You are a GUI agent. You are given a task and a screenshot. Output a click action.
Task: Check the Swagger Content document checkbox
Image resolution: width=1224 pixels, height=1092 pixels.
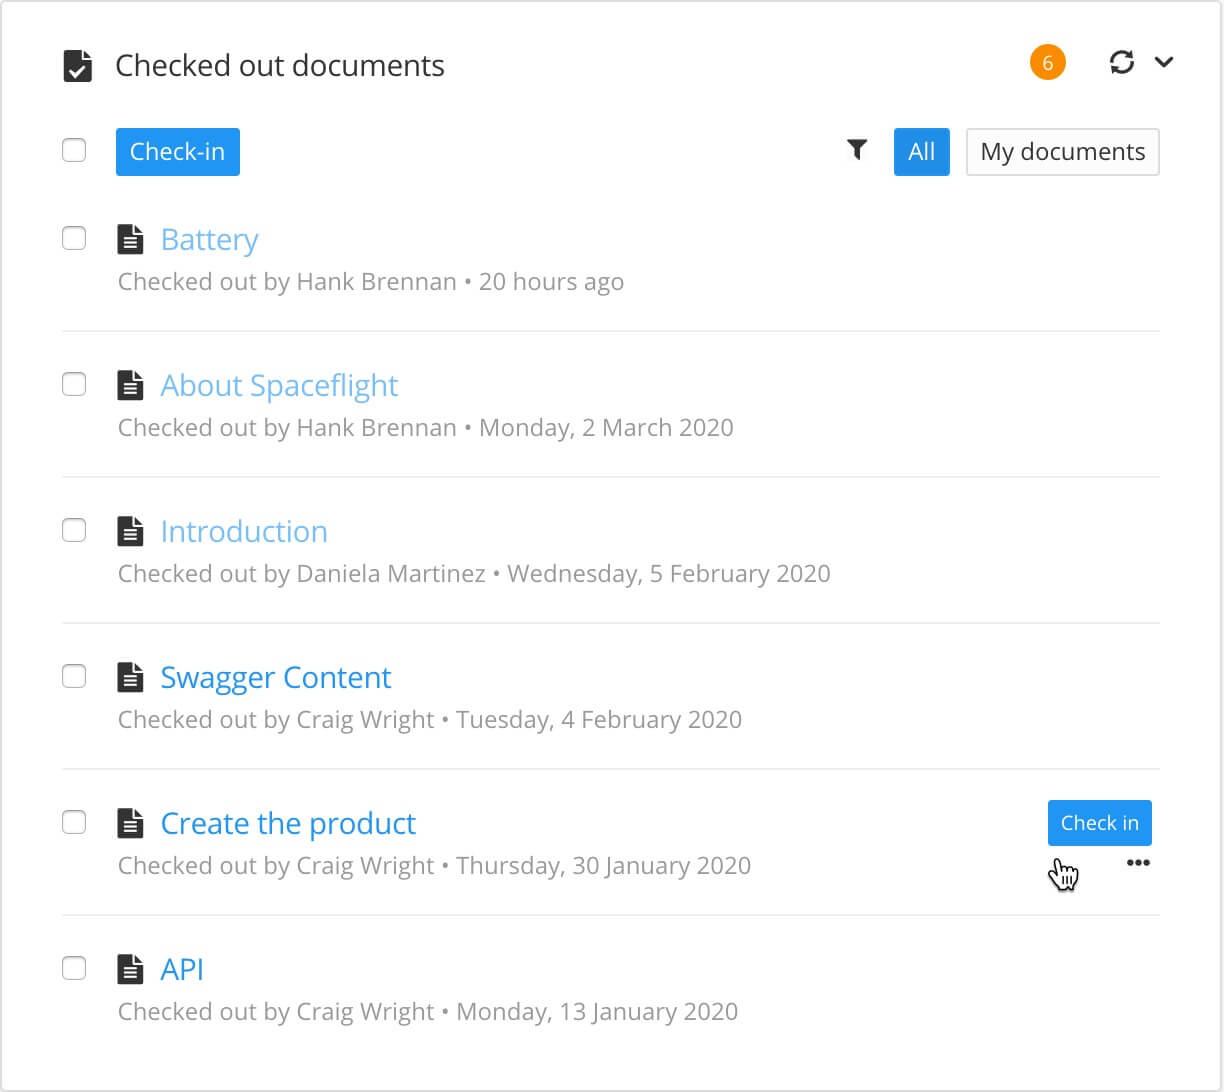74,676
